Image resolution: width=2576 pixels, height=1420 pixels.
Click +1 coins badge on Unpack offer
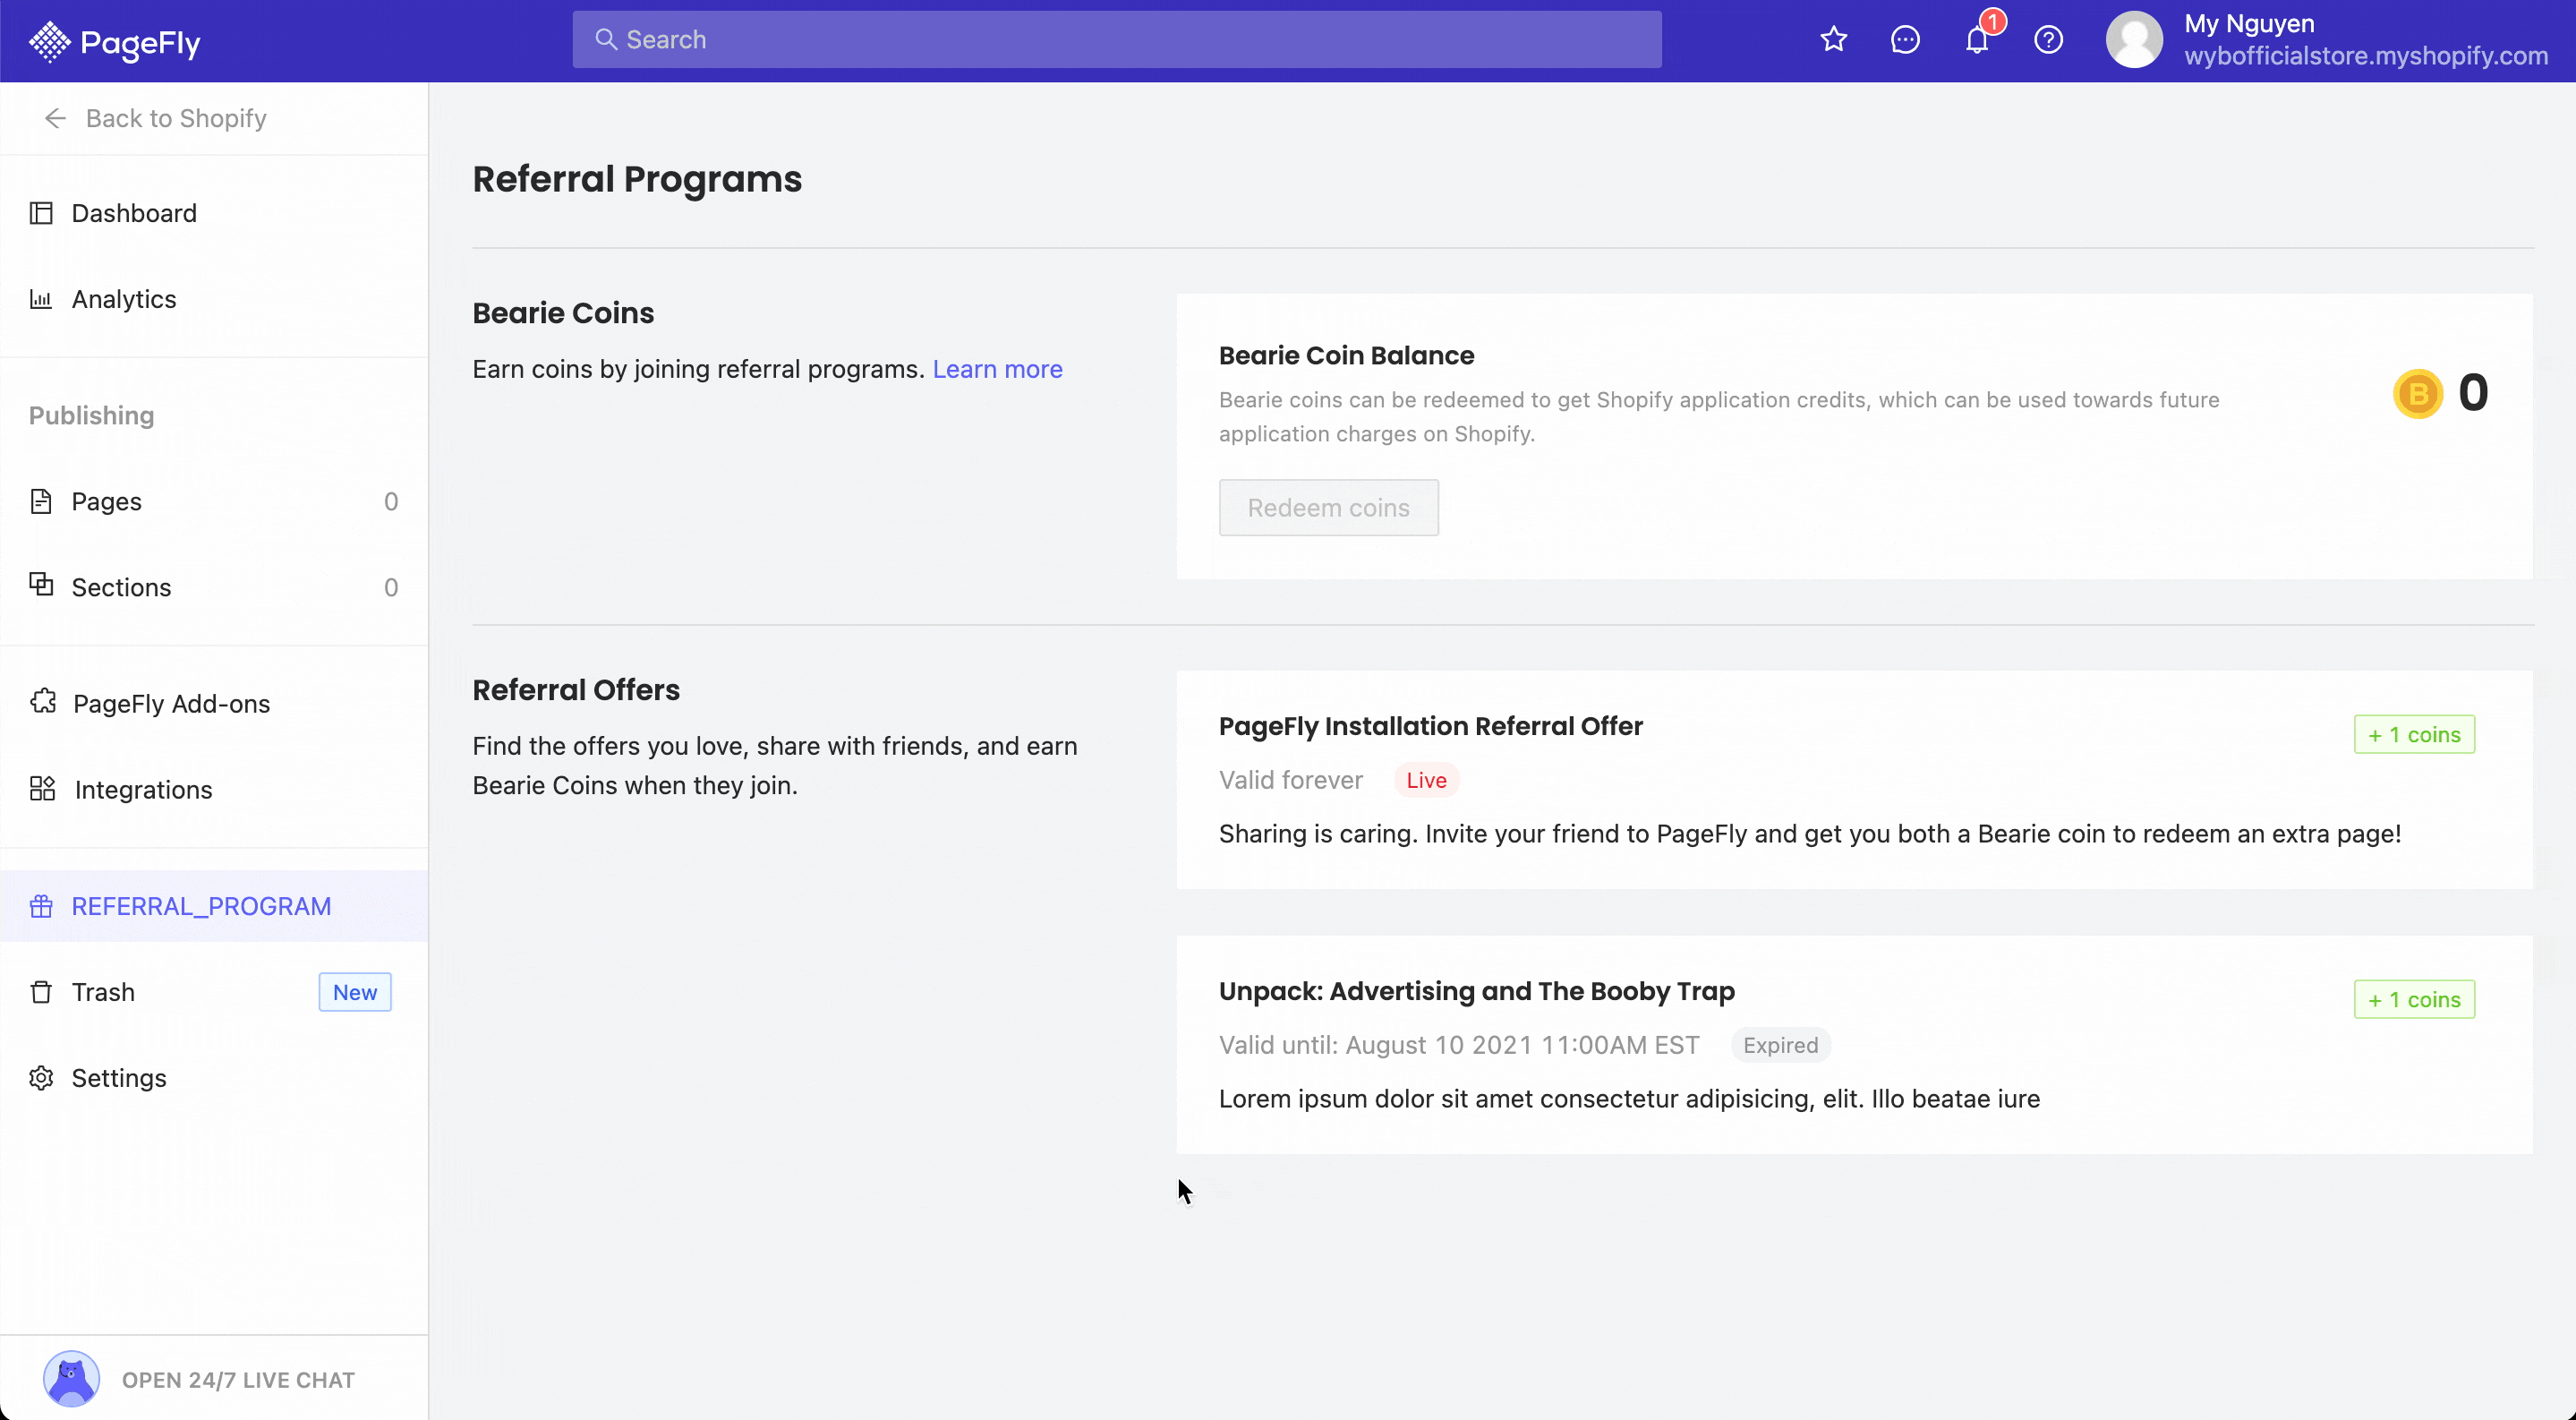[2414, 999]
